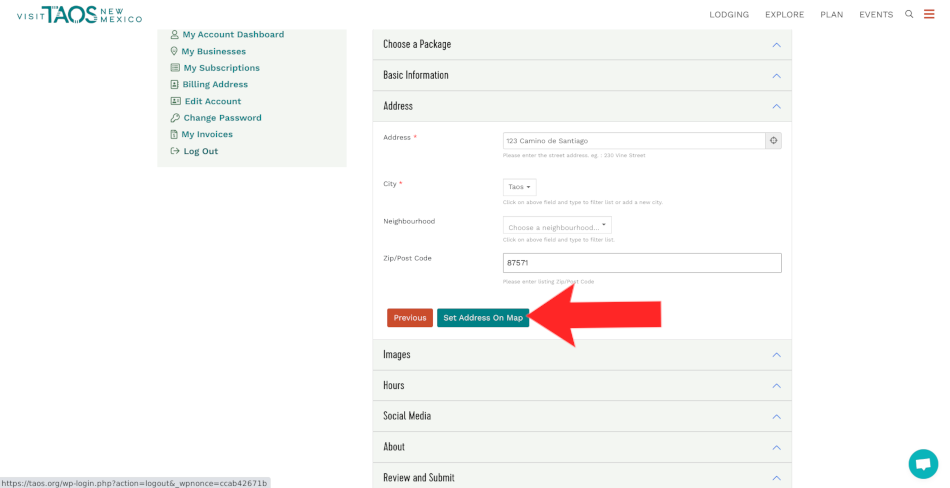Open the Lodging menu item
The image size is (950, 488).
pos(729,15)
